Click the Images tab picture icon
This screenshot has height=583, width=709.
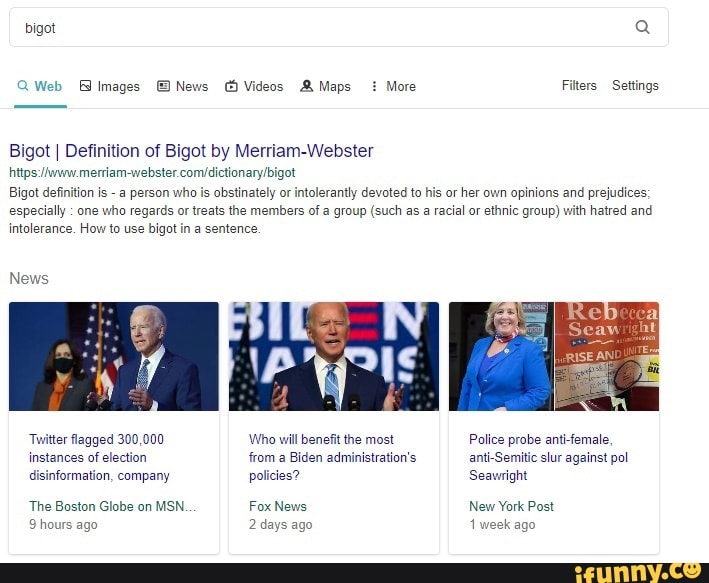click(x=85, y=85)
